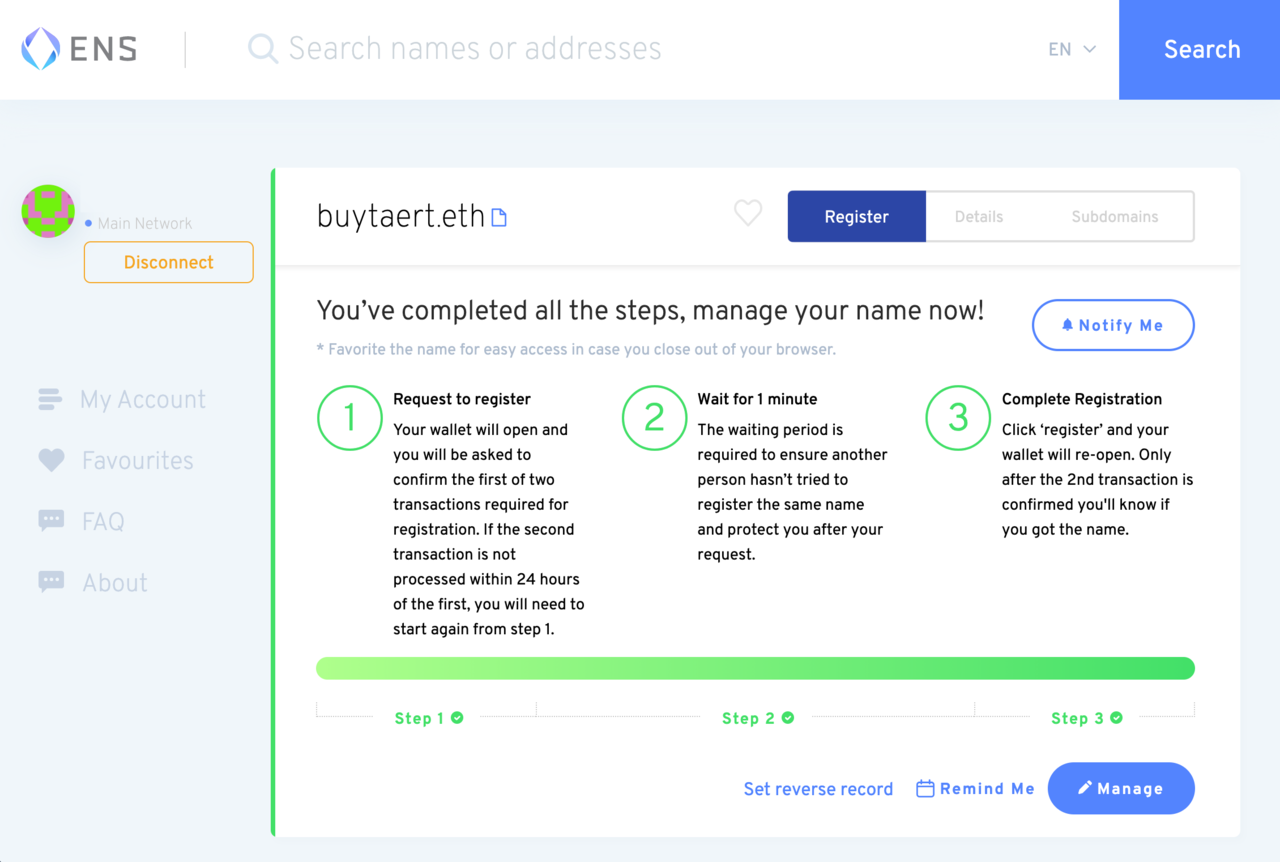
Task: Click the FAQ speech bubble icon
Action: coord(51,521)
